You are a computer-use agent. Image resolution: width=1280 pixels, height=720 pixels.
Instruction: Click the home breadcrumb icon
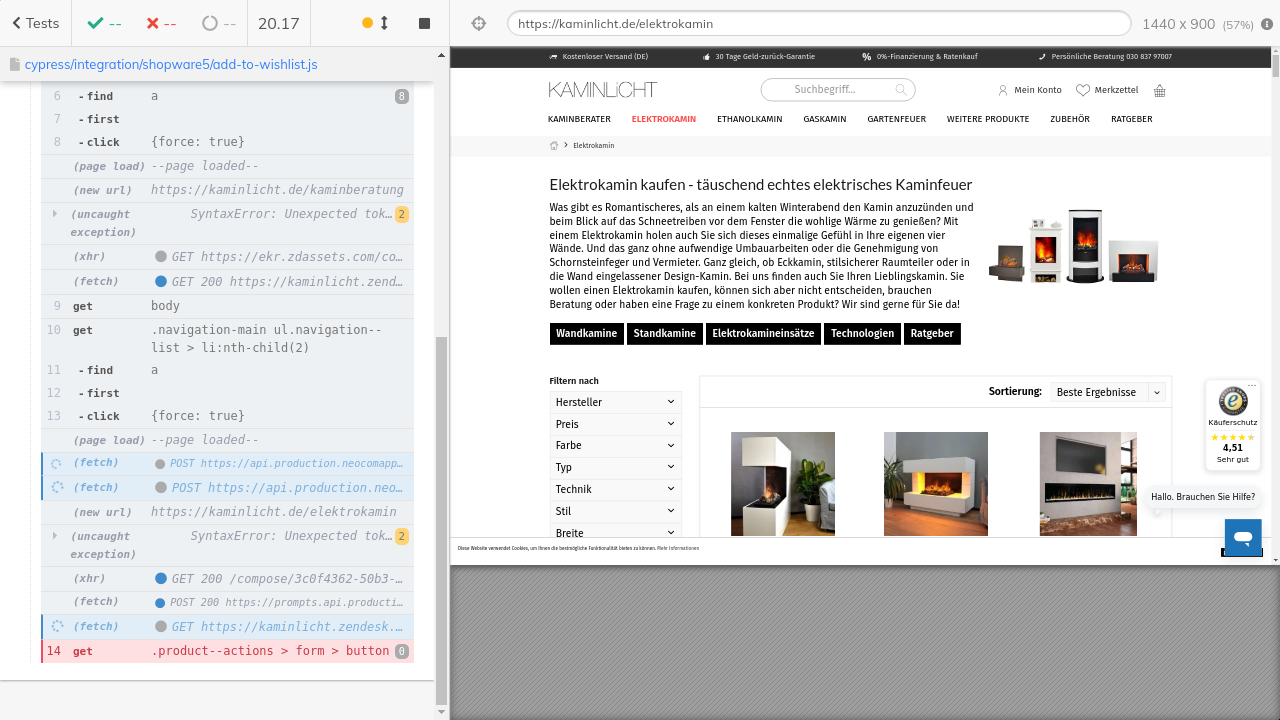pos(554,146)
